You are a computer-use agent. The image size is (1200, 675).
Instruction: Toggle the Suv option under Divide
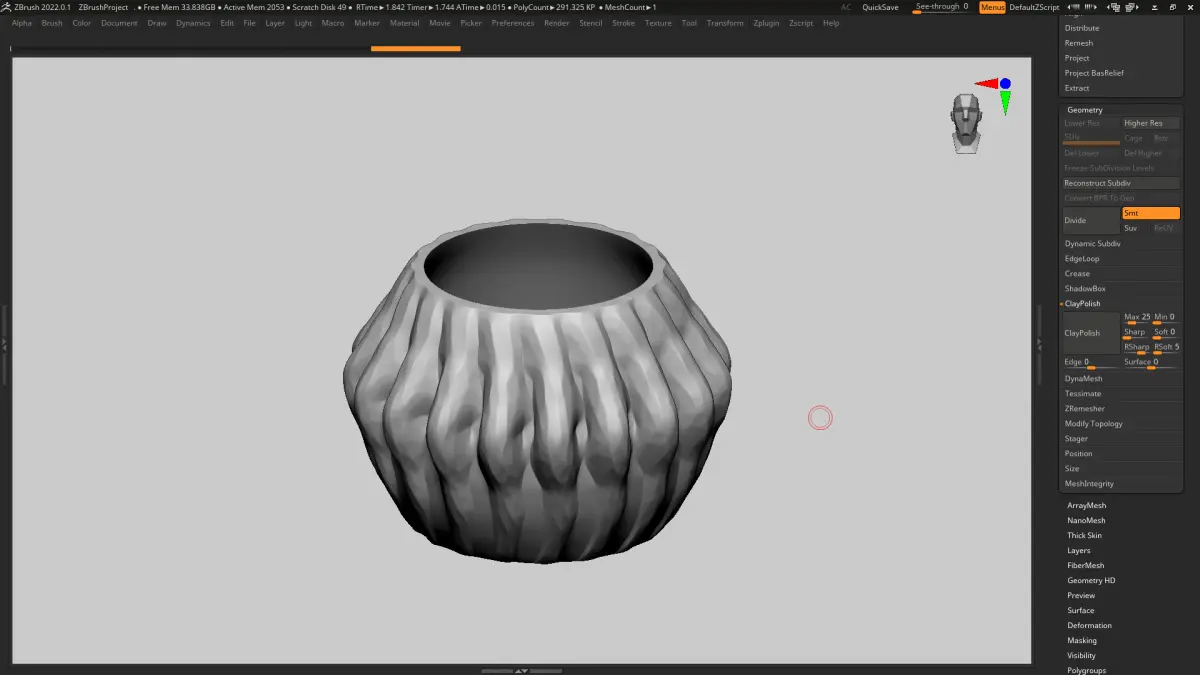(1136, 228)
